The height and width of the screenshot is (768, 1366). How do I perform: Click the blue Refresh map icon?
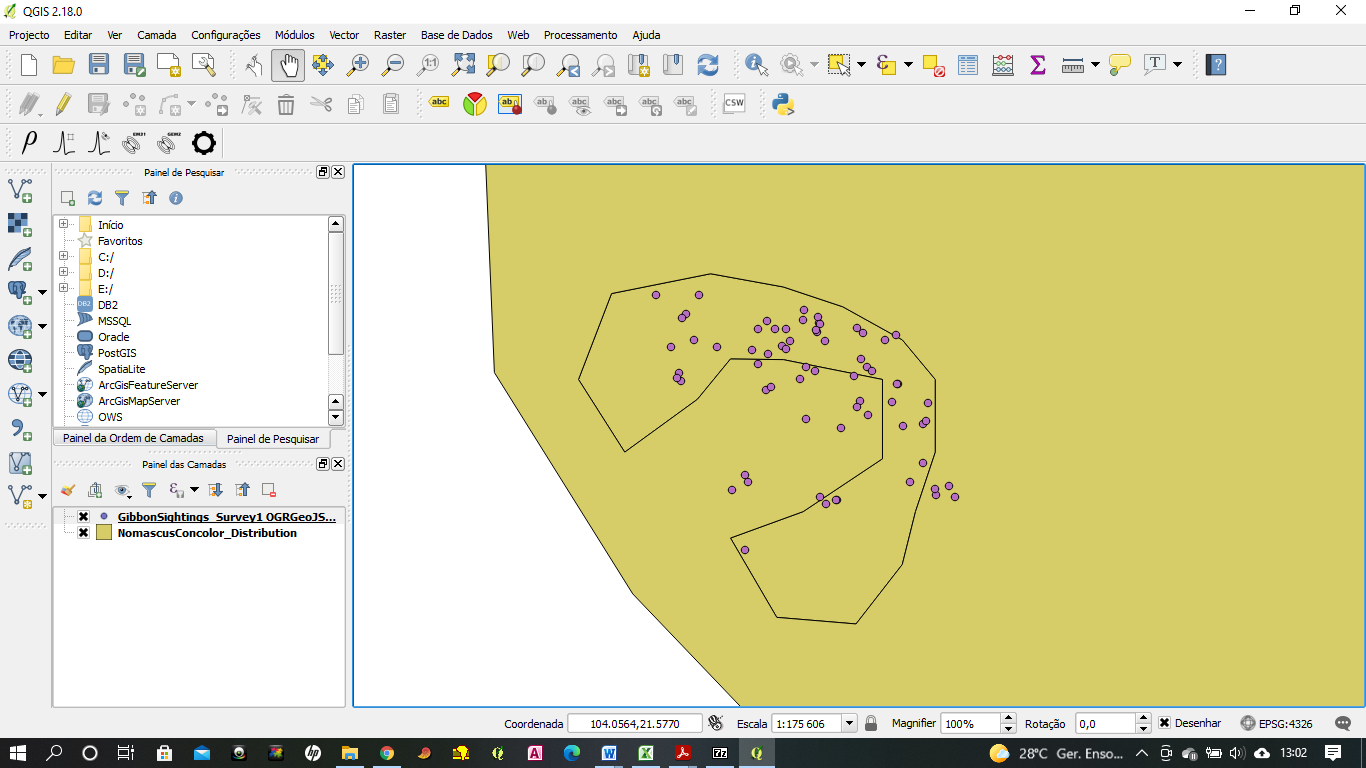[x=708, y=65]
